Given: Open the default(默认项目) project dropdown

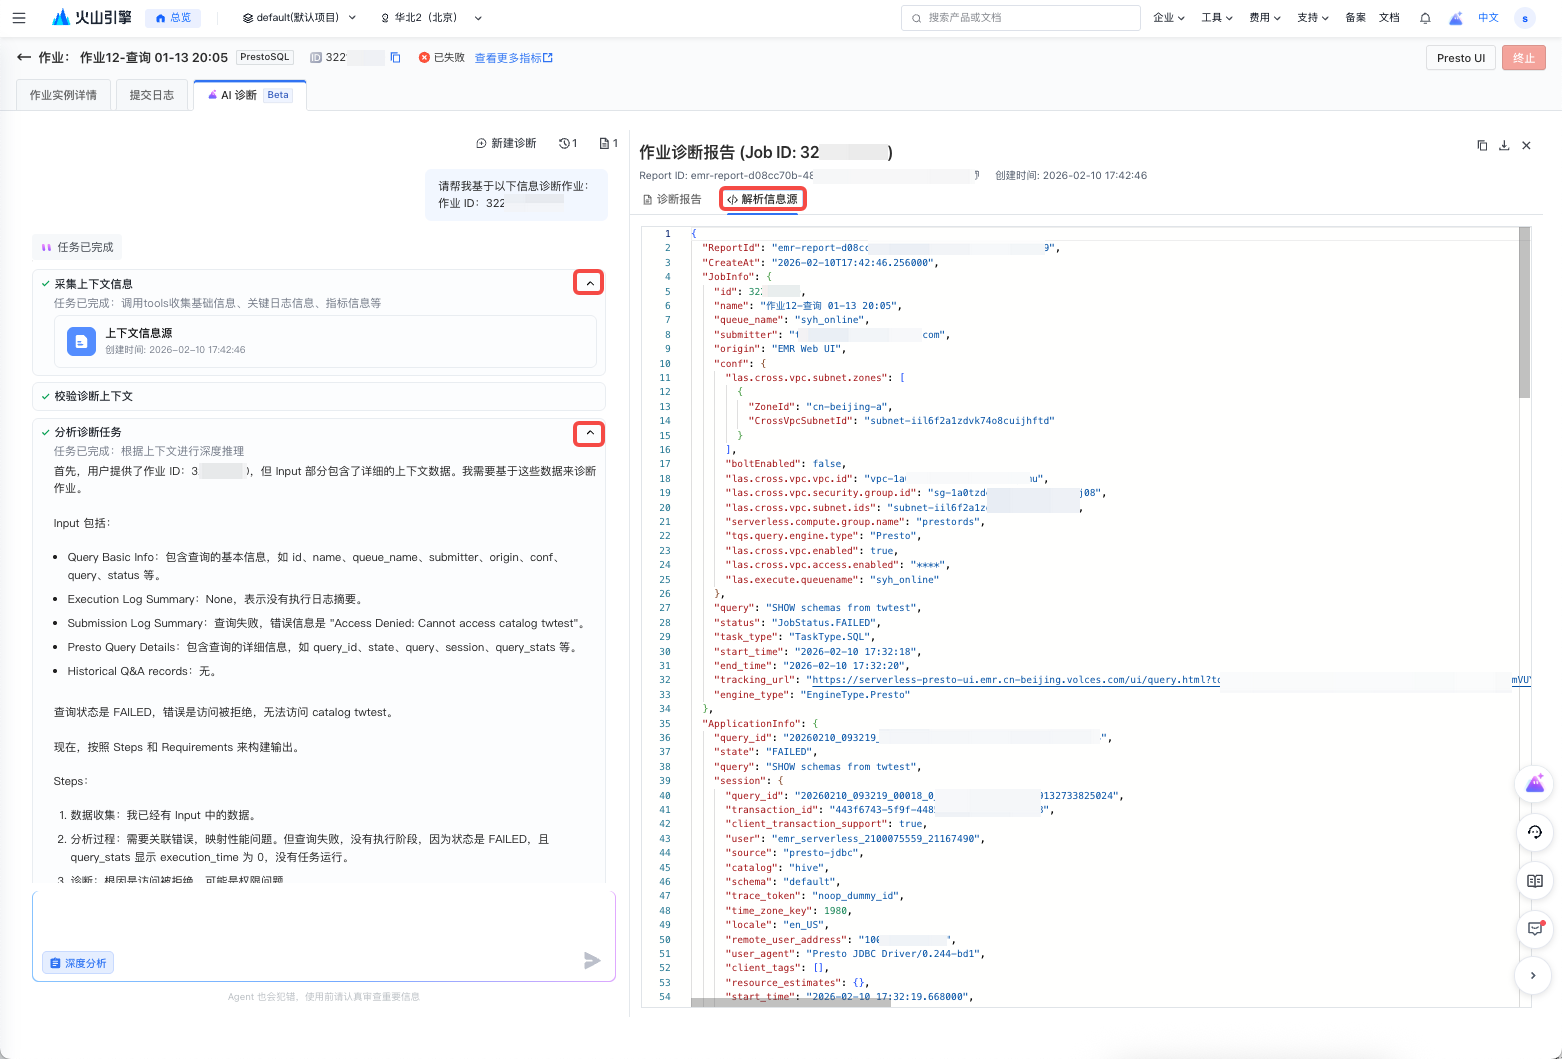Looking at the screenshot, I should click(x=298, y=18).
